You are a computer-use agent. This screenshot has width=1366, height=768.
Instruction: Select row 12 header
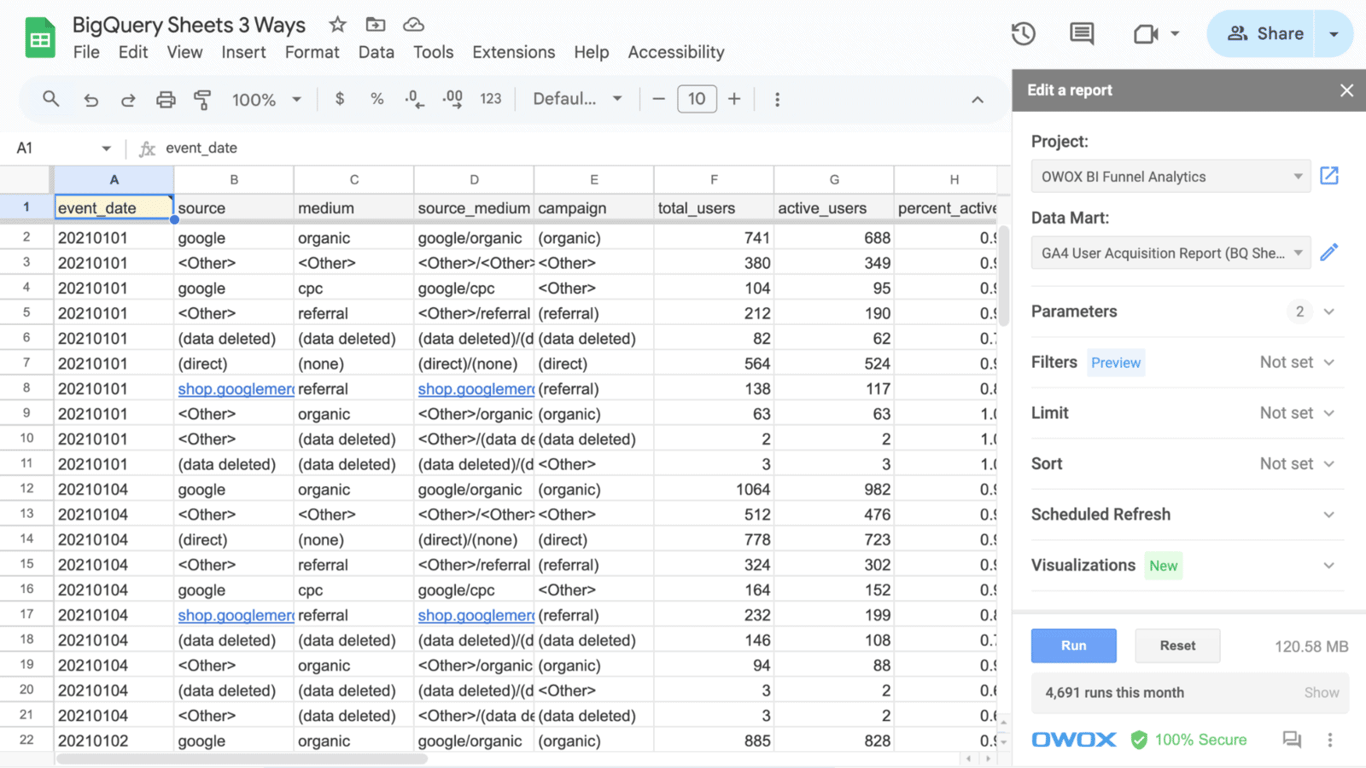point(26,489)
